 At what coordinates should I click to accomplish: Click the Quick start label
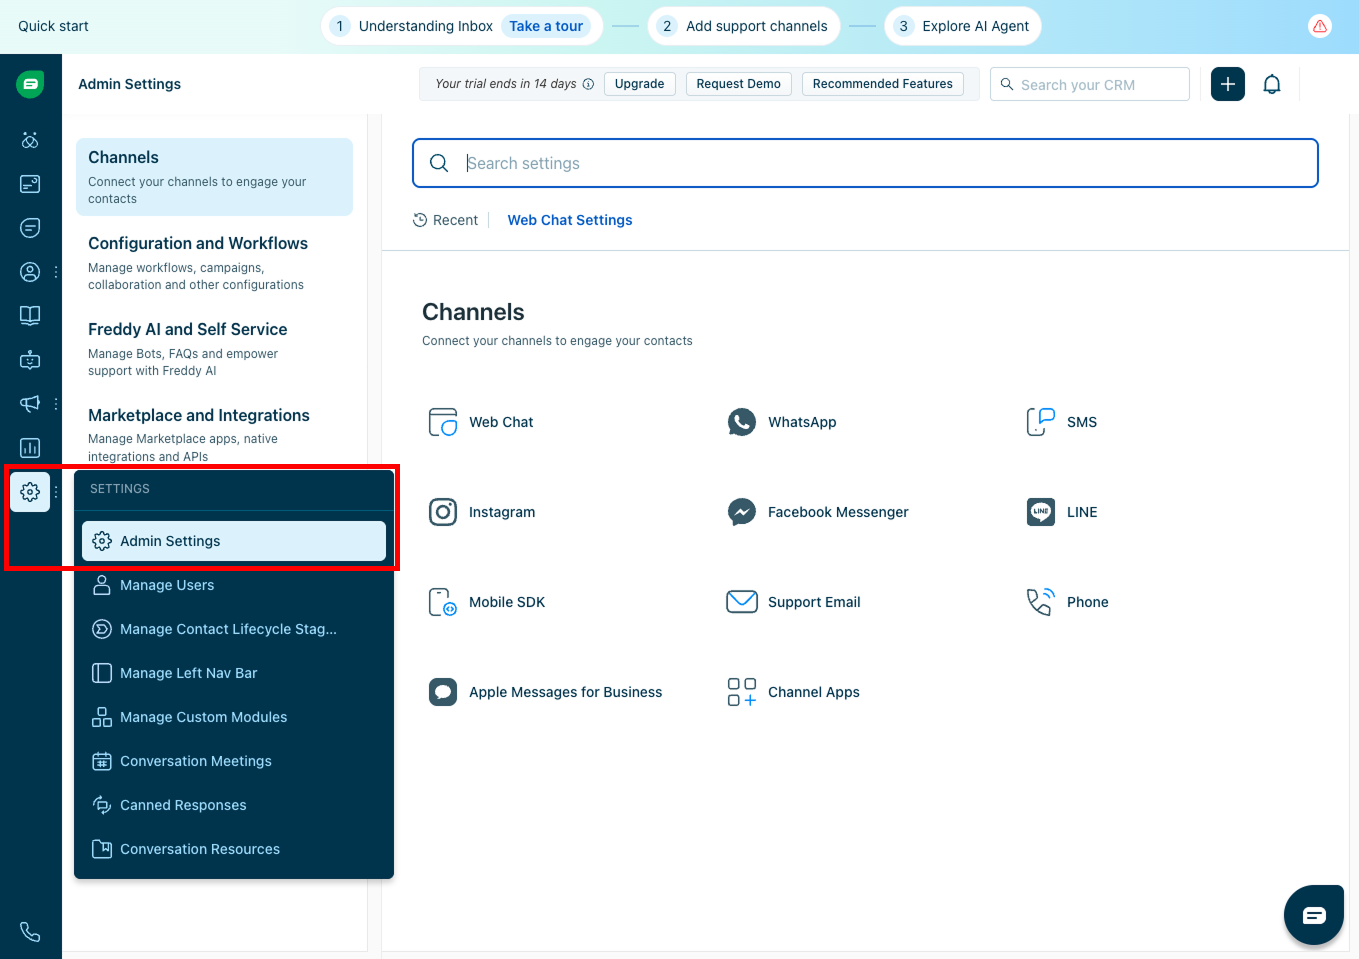point(53,26)
